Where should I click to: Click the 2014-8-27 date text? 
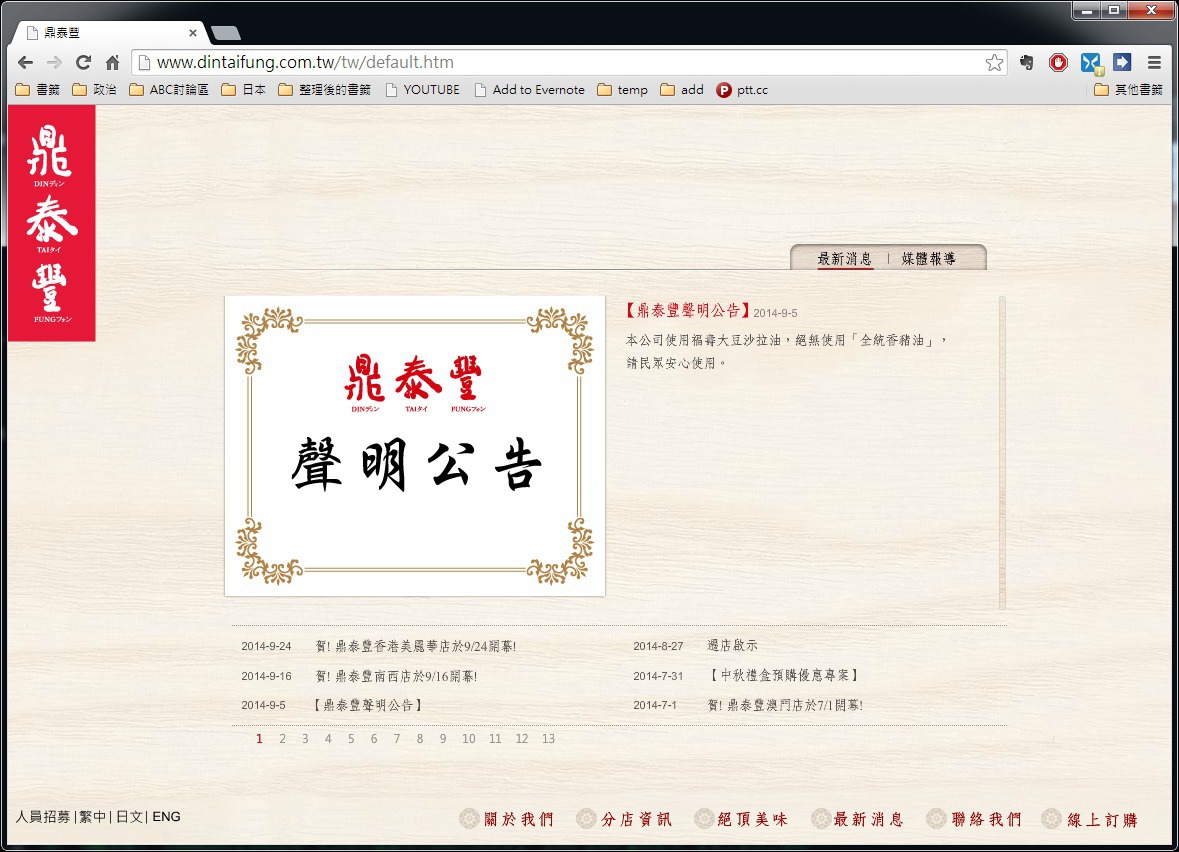coord(658,646)
